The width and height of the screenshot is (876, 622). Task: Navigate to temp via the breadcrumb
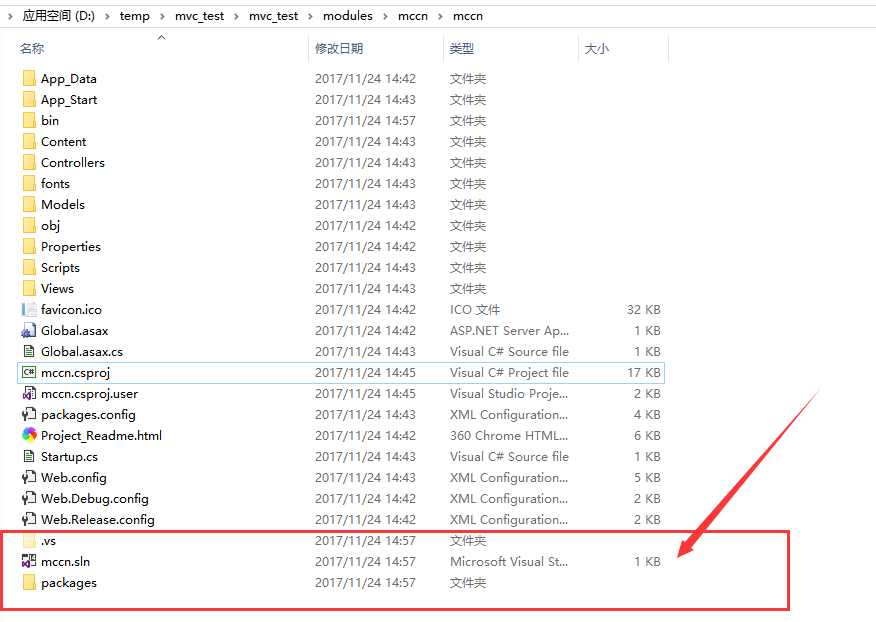coord(134,15)
